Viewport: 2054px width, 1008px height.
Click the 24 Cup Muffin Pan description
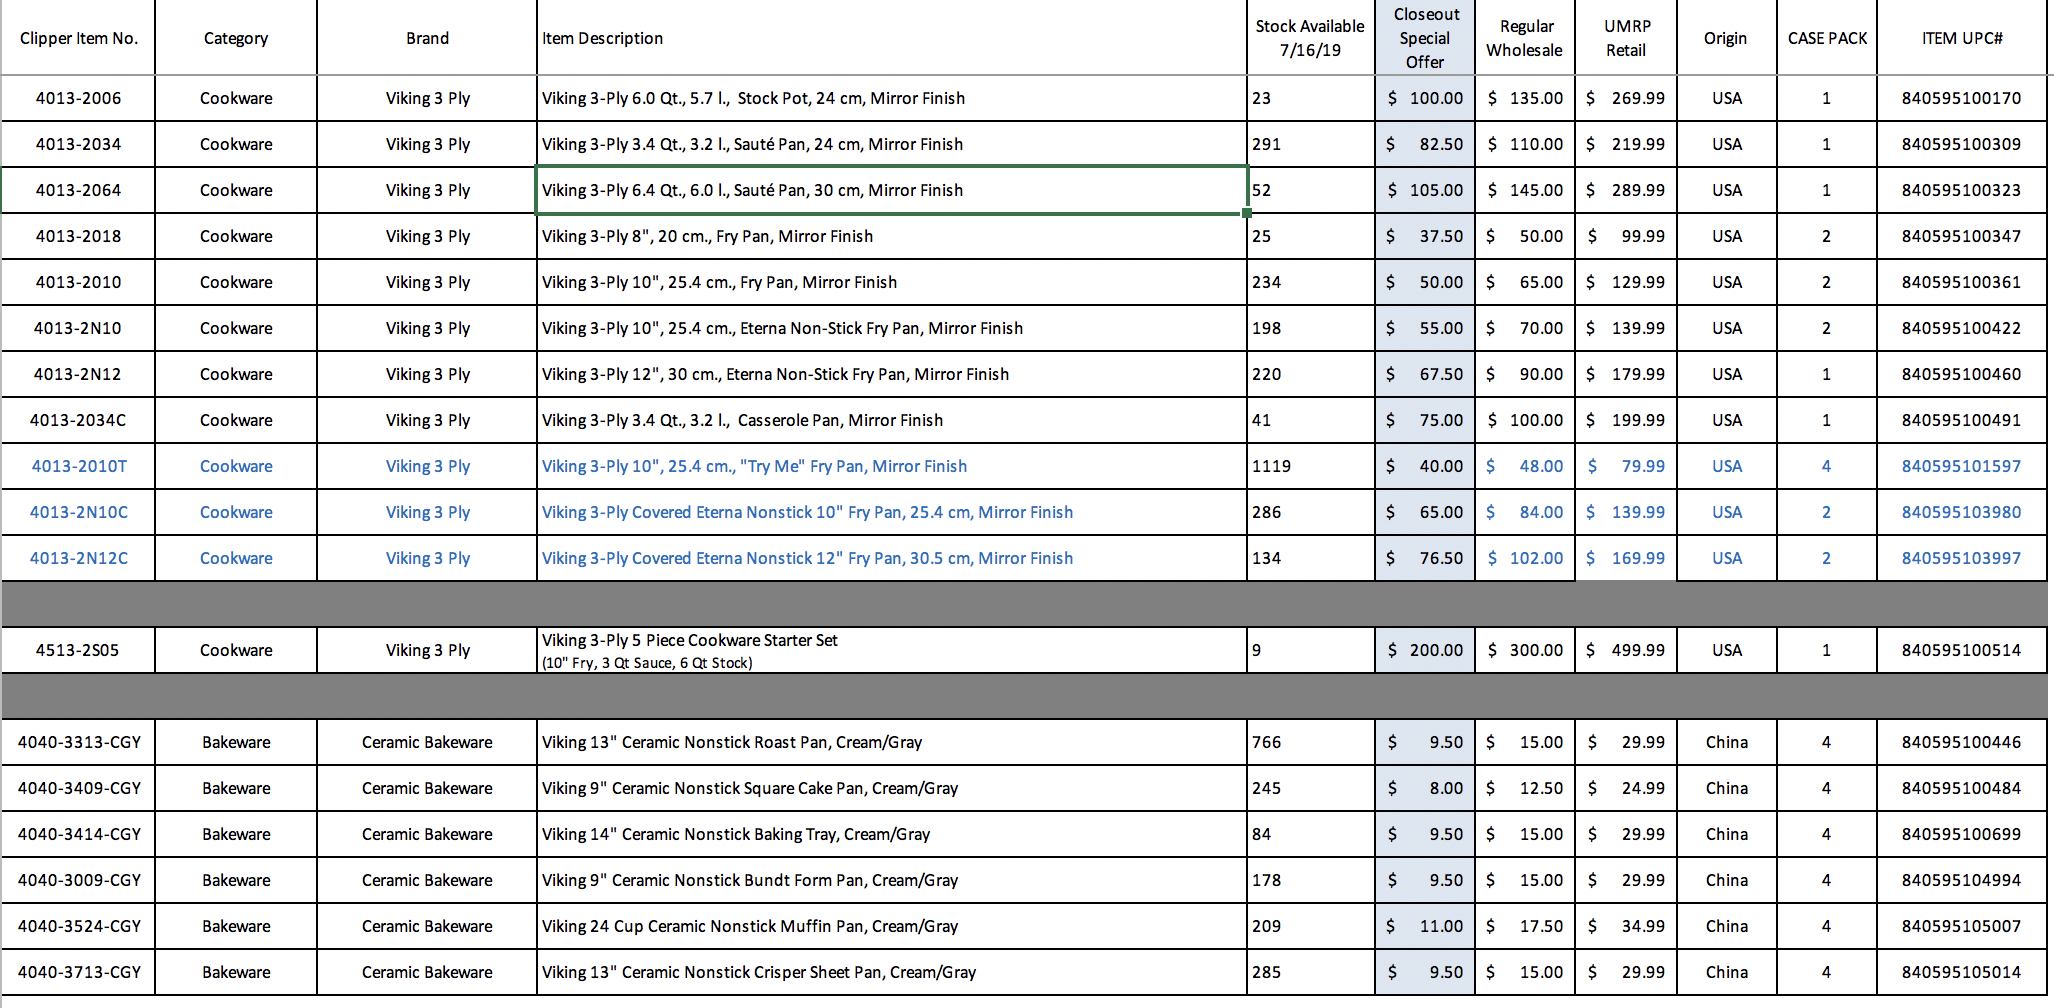click(x=892, y=926)
